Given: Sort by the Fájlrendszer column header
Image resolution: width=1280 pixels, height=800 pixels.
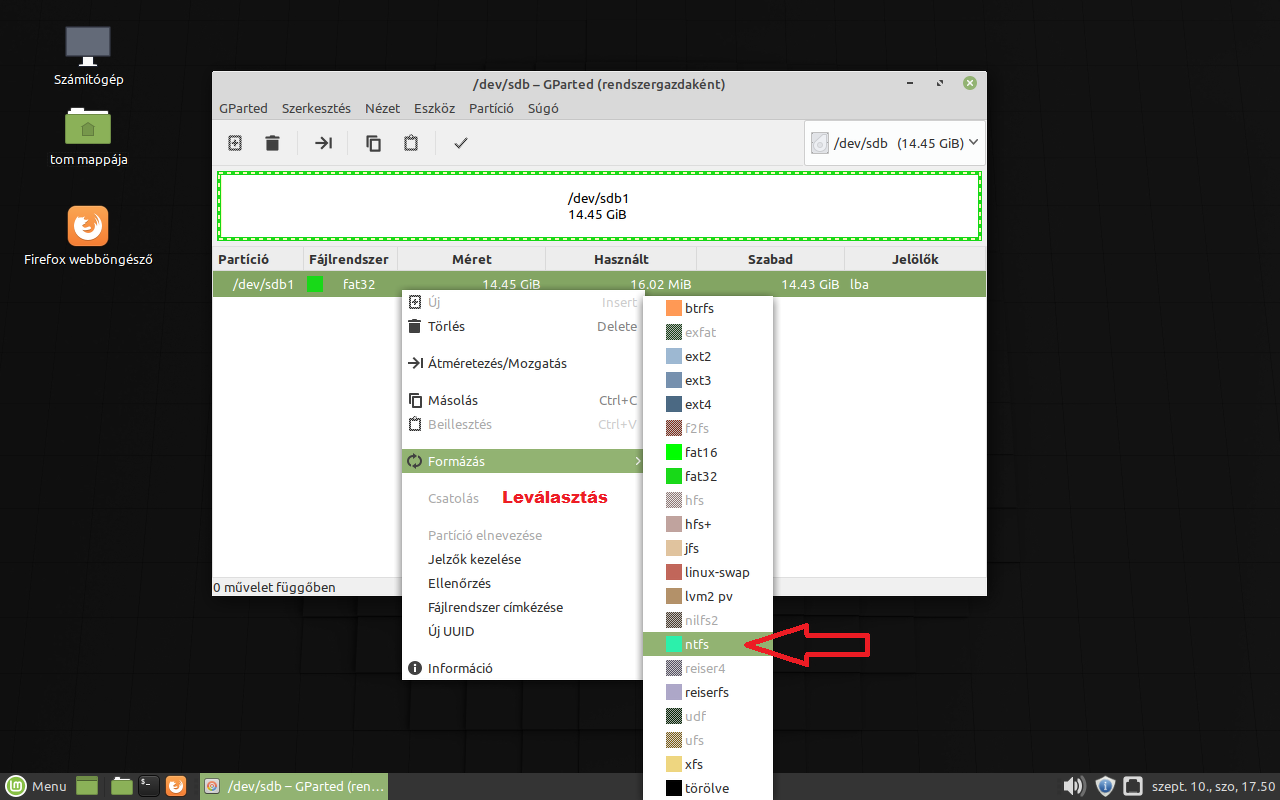Looking at the screenshot, I should point(350,259).
